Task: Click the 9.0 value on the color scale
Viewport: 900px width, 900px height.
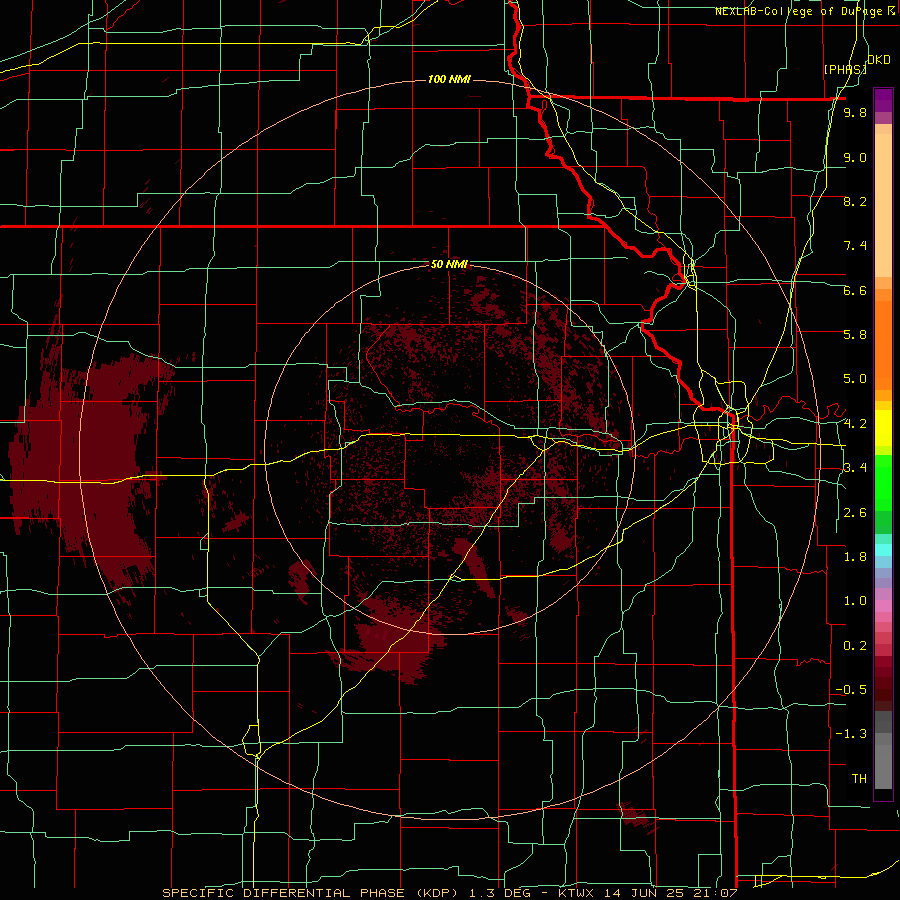Action: (855, 157)
